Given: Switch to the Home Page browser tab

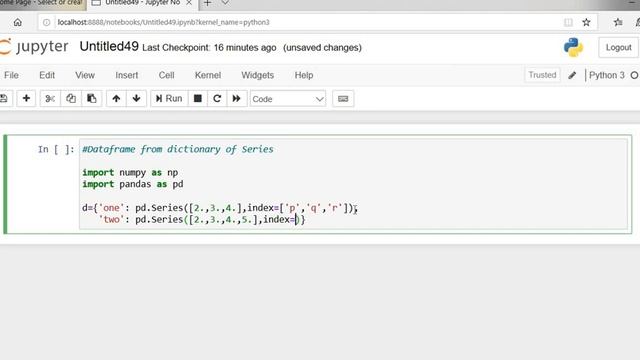Looking at the screenshot, I should click(x=42, y=3).
